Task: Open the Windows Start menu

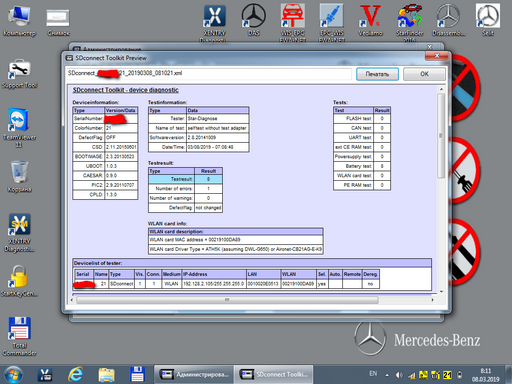Action: pyautogui.click(x=13, y=375)
